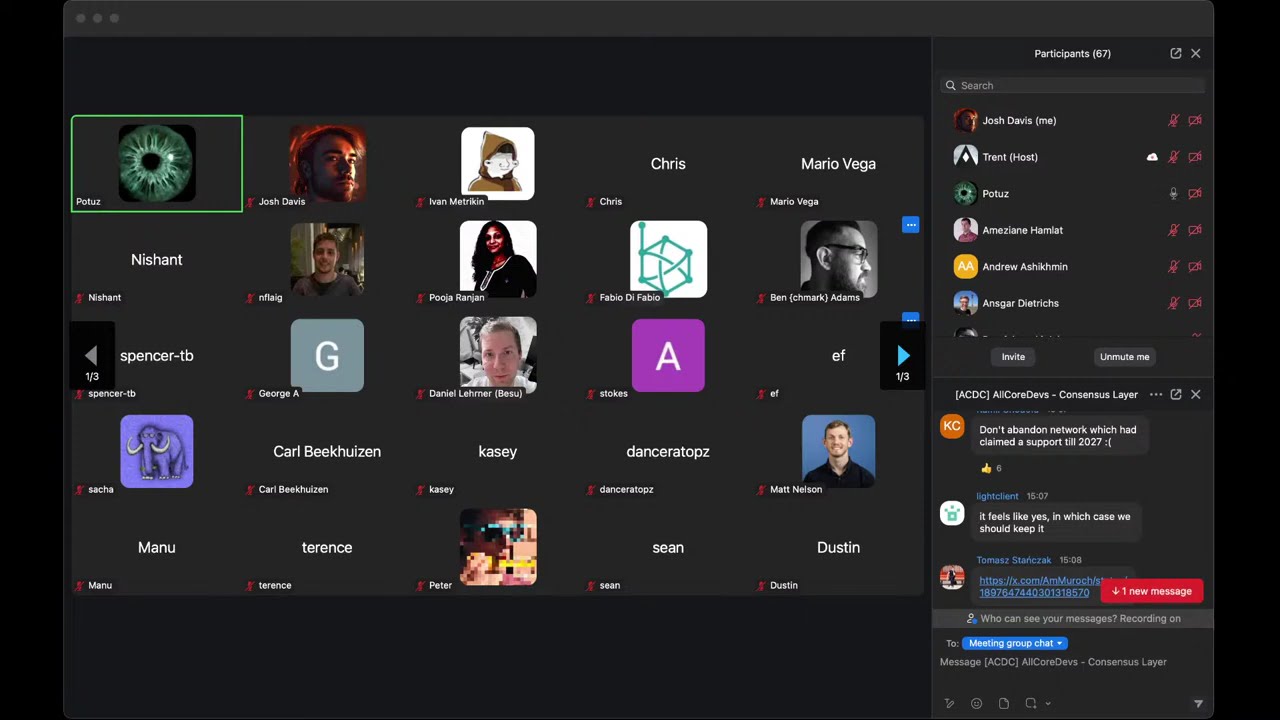
Task: Select George A's video tile with G avatar
Action: [327, 356]
